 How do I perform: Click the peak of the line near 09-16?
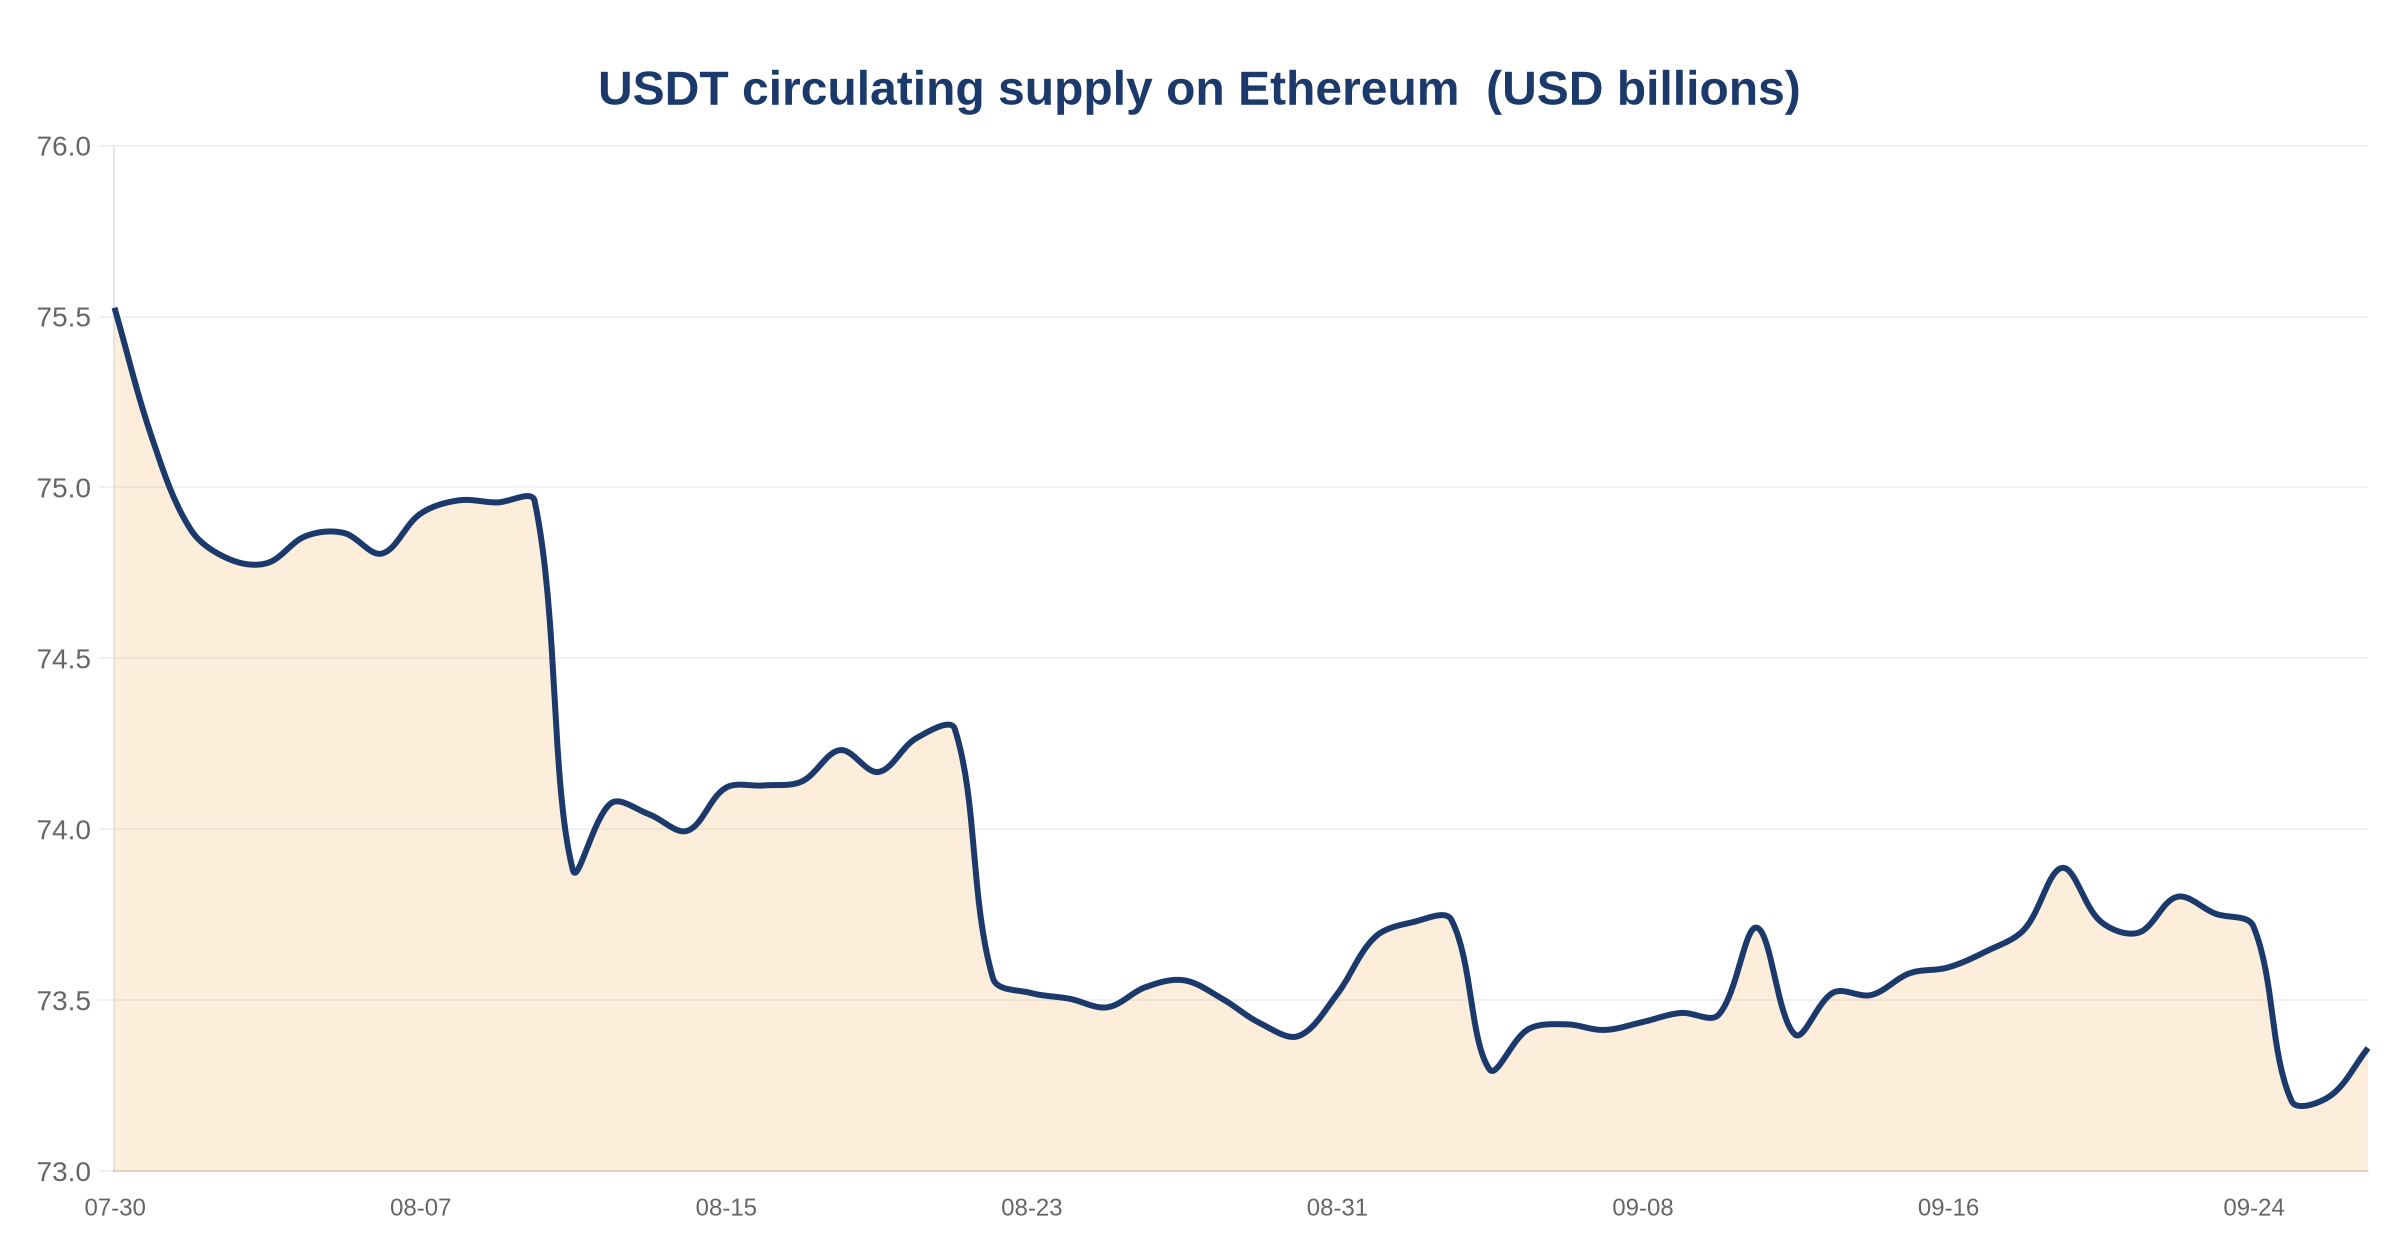tap(2063, 868)
